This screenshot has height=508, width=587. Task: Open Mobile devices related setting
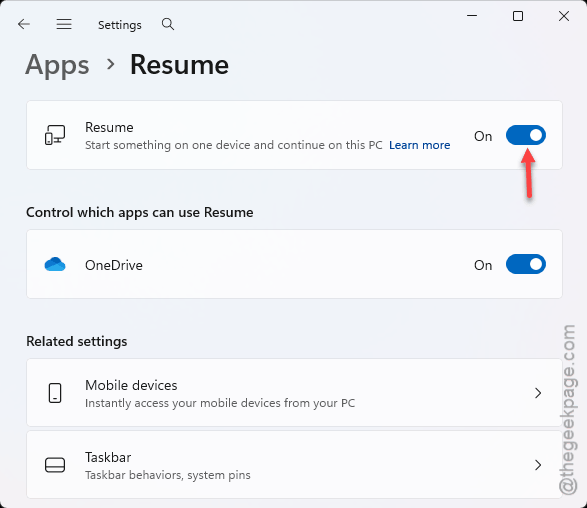pyautogui.click(x=294, y=392)
